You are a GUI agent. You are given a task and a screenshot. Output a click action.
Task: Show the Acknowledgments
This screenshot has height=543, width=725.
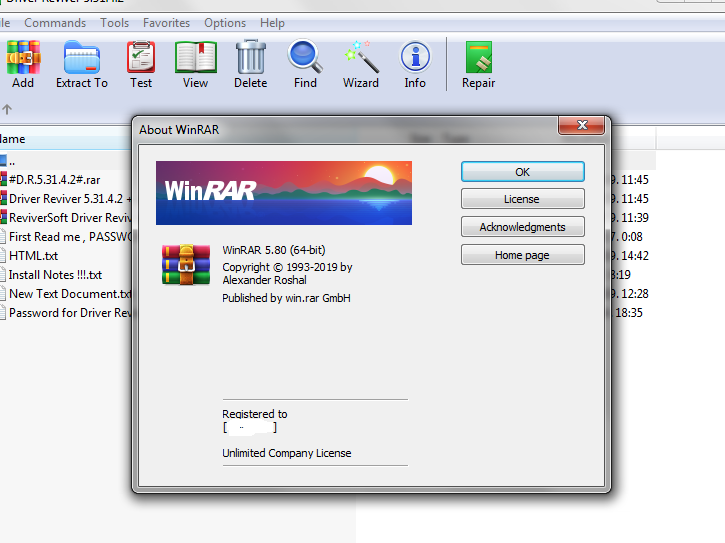point(522,227)
